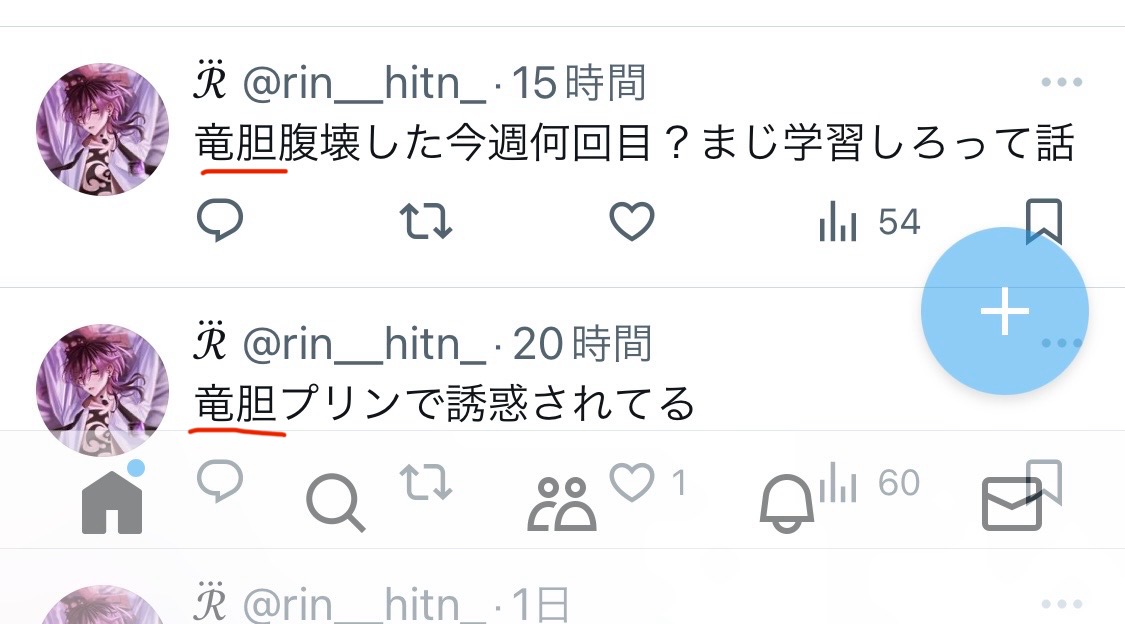The image size is (1125, 624).
Task: Open Search tab with magnifier icon
Action: (x=335, y=504)
